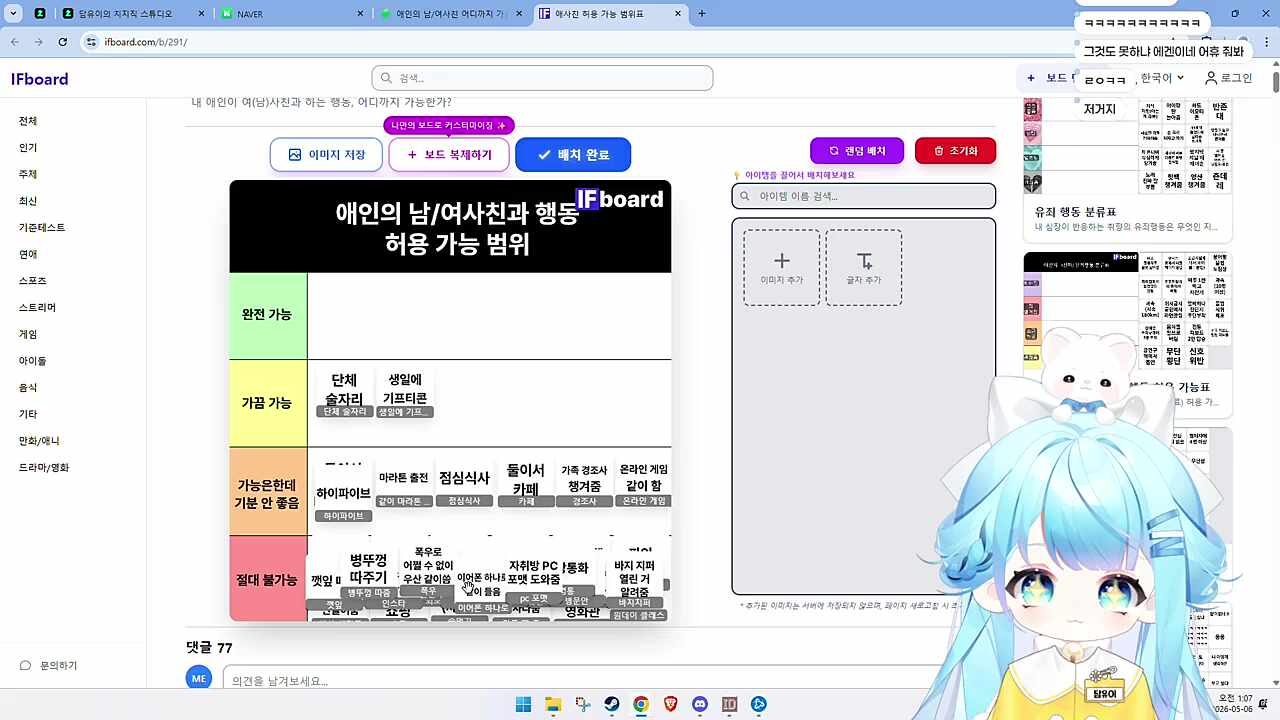Focus the top 검색 search box
The height and width of the screenshot is (720, 1280).
pos(542,78)
